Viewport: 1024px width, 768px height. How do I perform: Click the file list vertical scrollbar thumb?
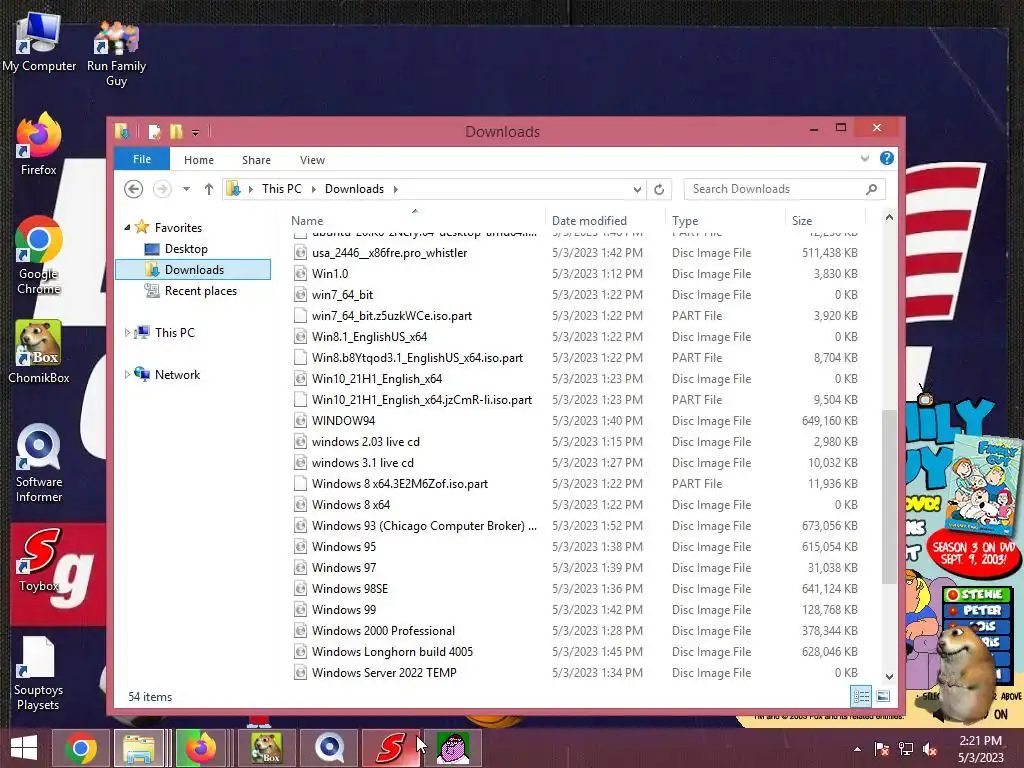889,496
